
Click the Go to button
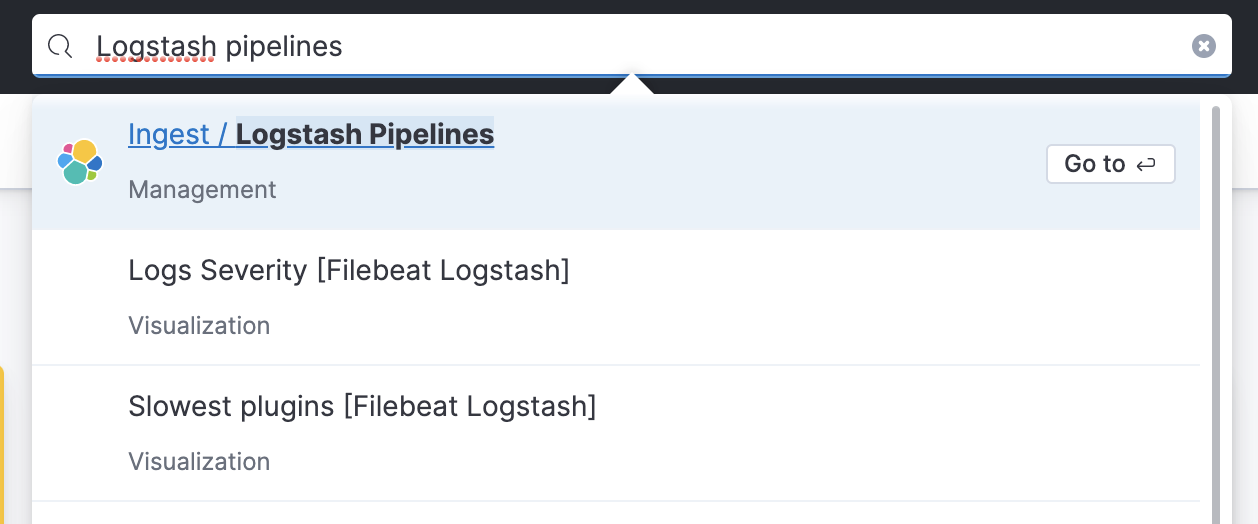[x=1110, y=164]
